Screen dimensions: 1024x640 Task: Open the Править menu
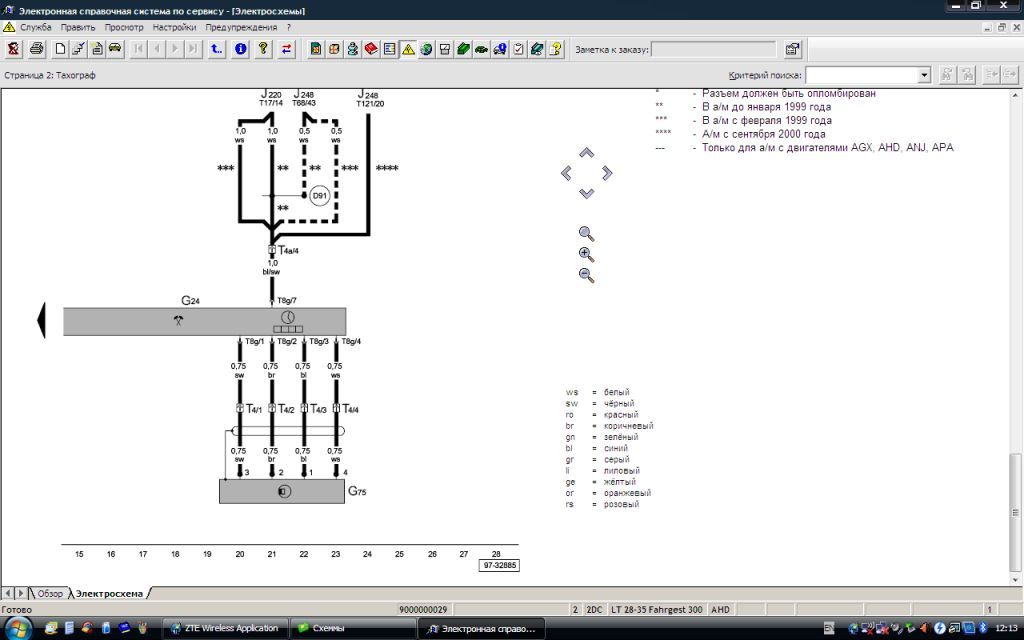point(78,27)
